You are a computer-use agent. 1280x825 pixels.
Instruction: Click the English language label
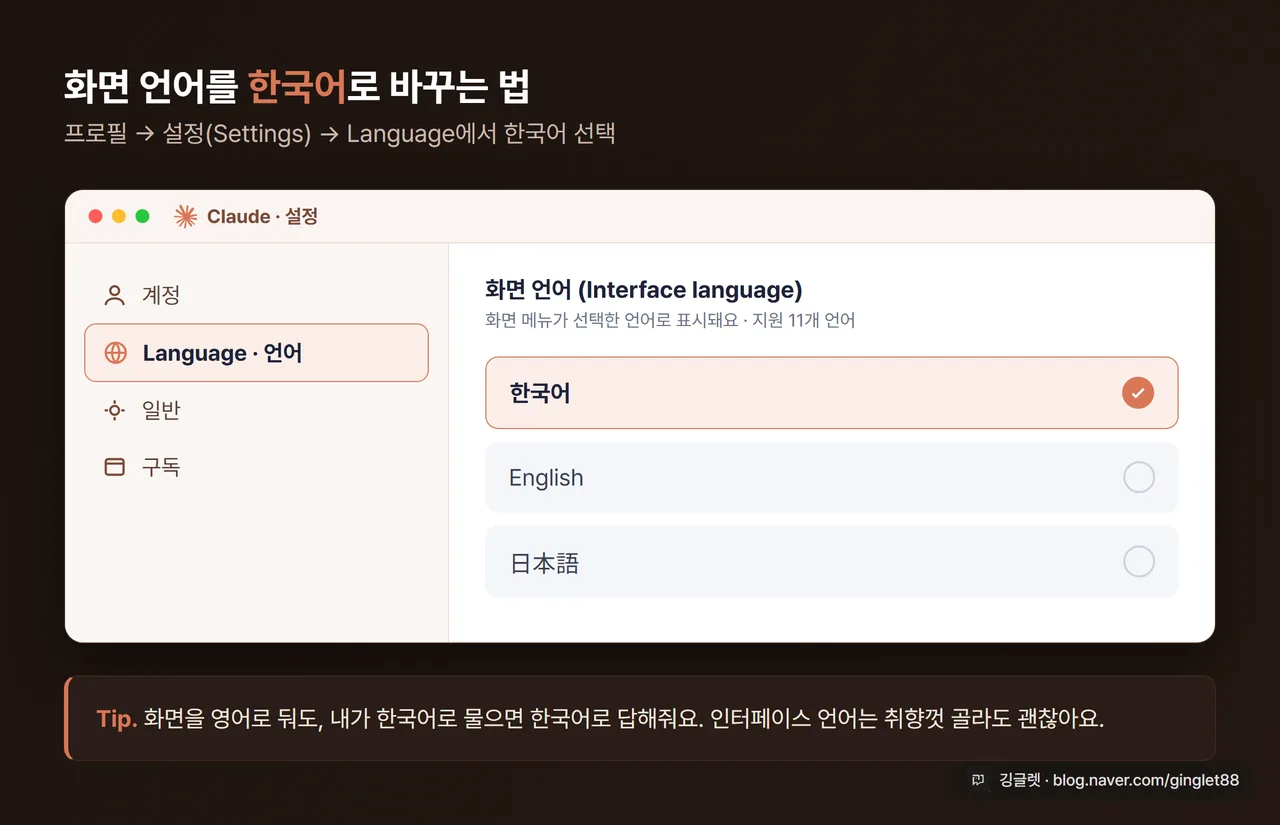[x=546, y=478]
